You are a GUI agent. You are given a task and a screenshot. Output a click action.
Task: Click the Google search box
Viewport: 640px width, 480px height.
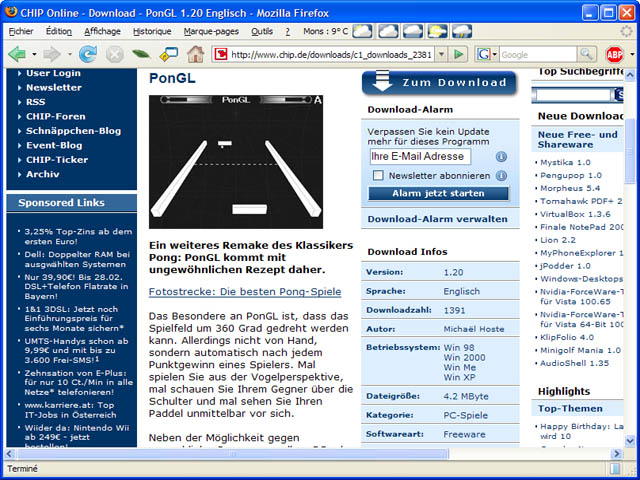(x=538, y=54)
